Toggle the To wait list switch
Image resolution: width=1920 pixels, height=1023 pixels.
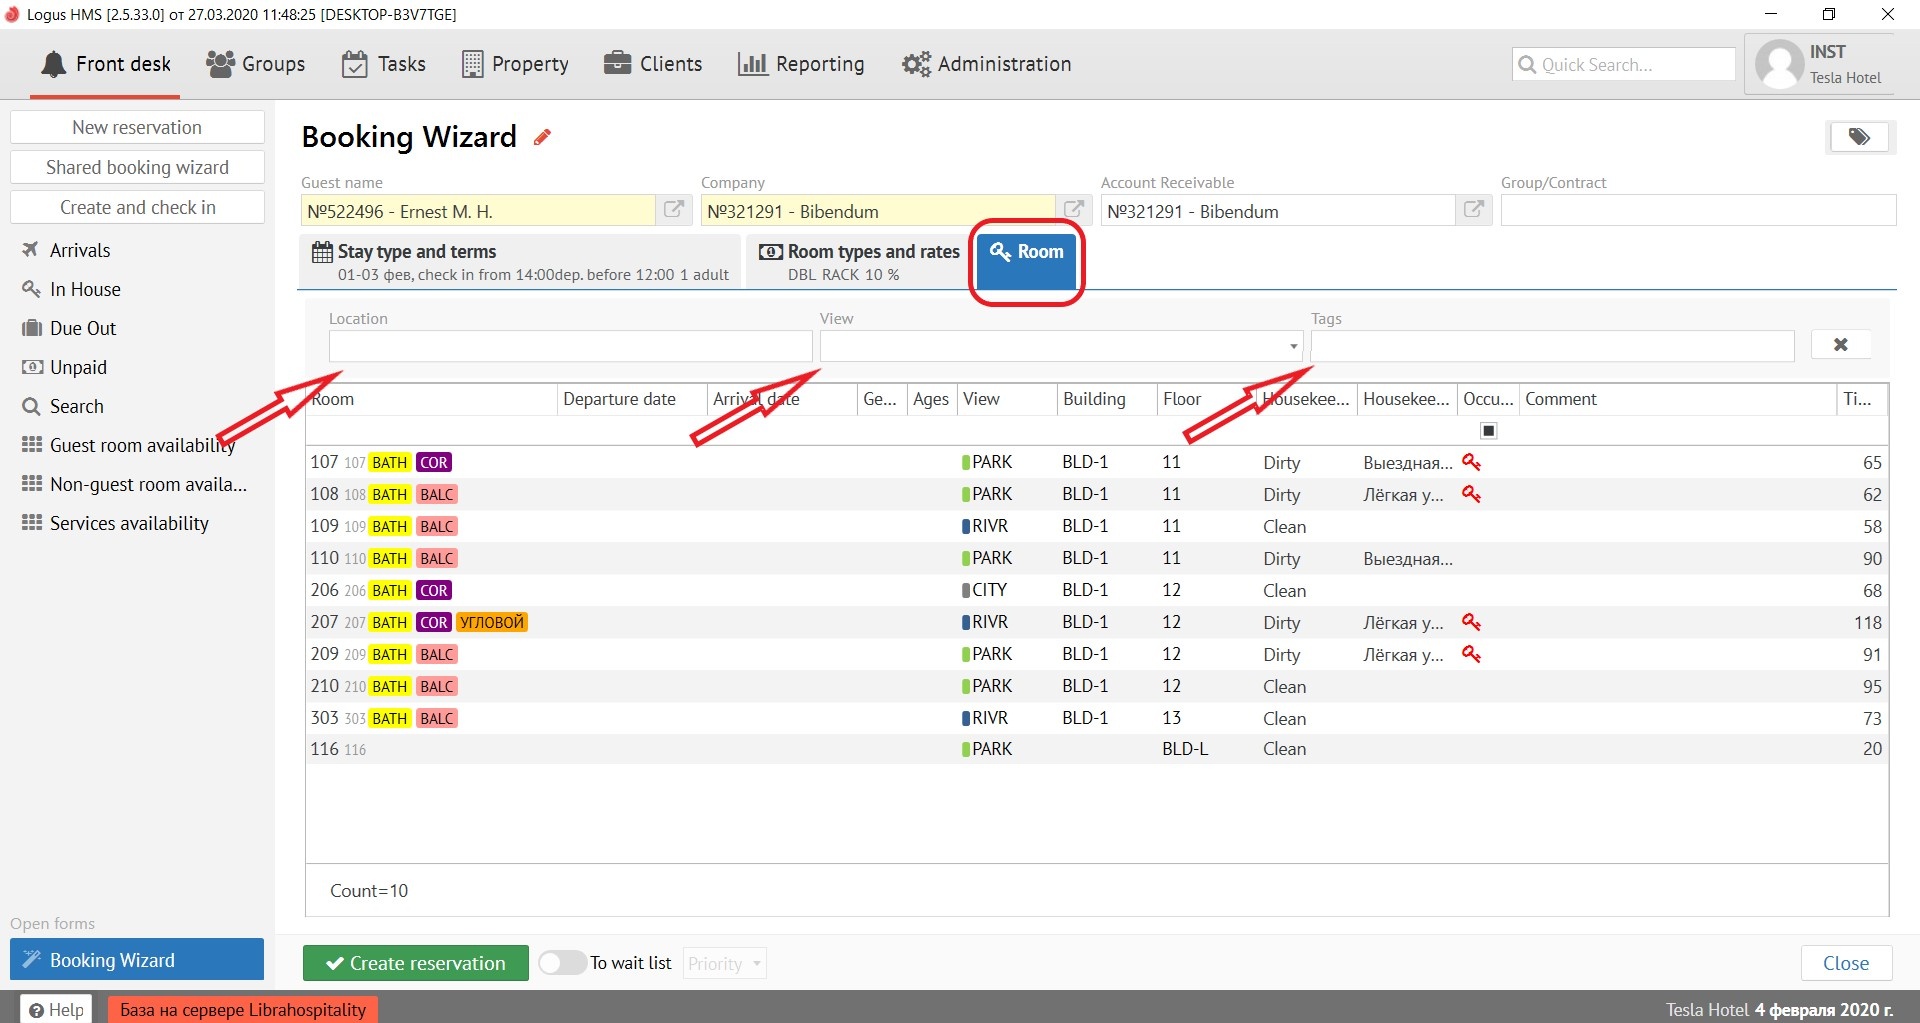(562, 963)
